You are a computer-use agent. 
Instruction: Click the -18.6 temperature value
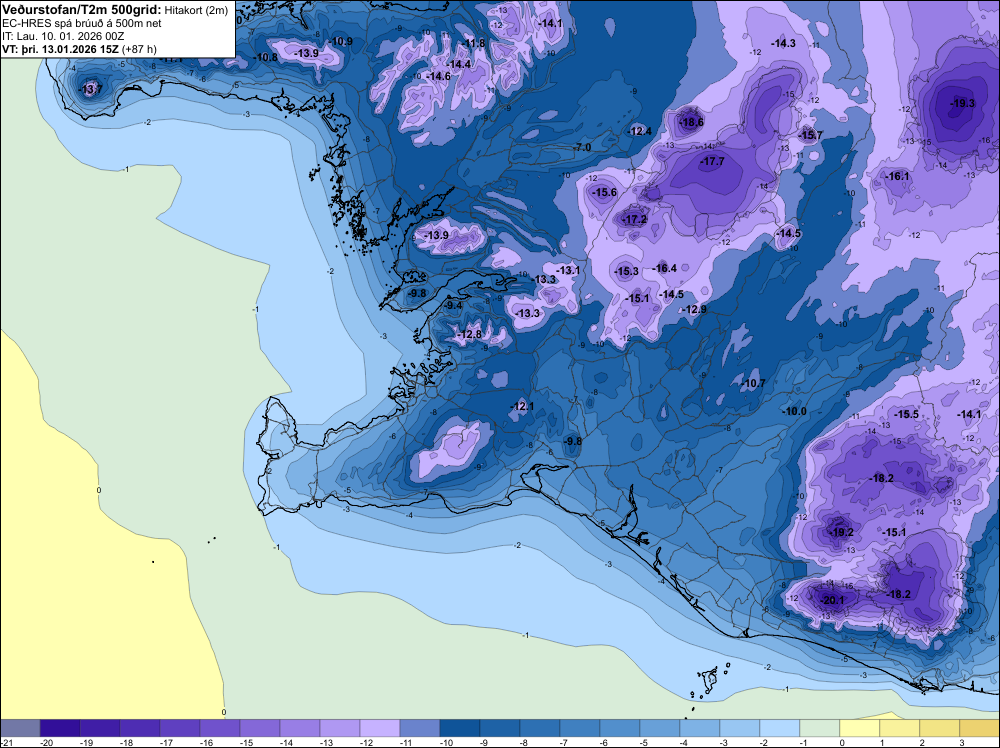pos(691,122)
